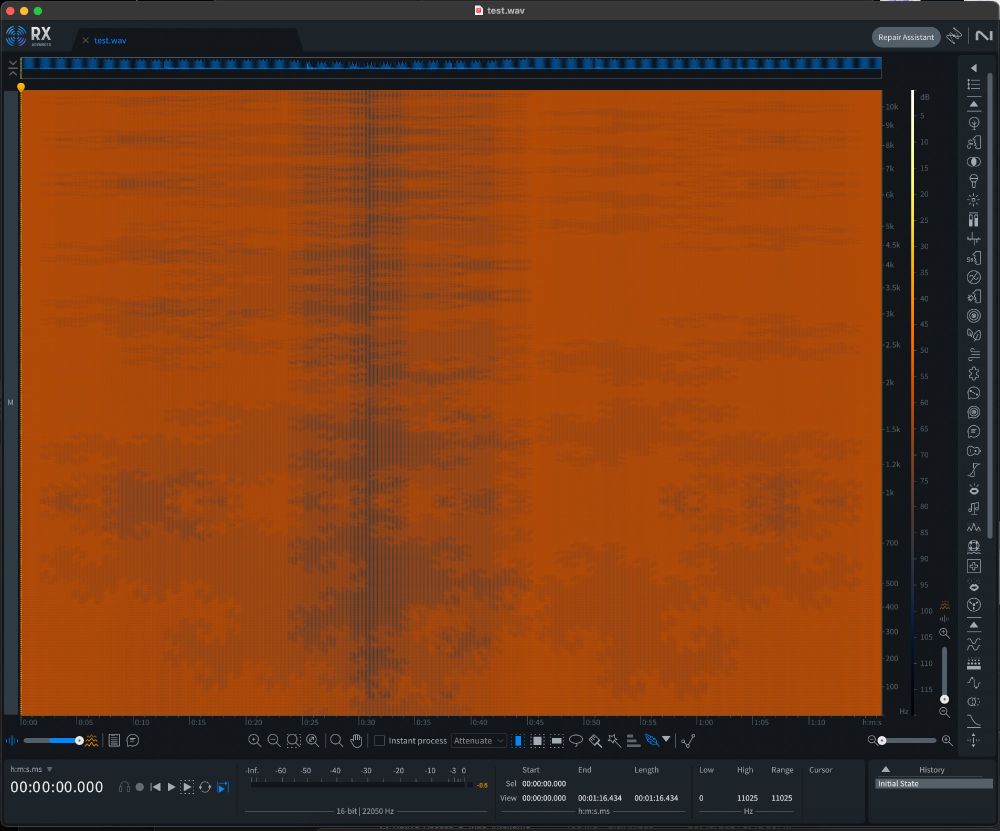1000x831 pixels.
Task: Toggle playhead follows playback
Action: pyautogui.click(x=223, y=787)
